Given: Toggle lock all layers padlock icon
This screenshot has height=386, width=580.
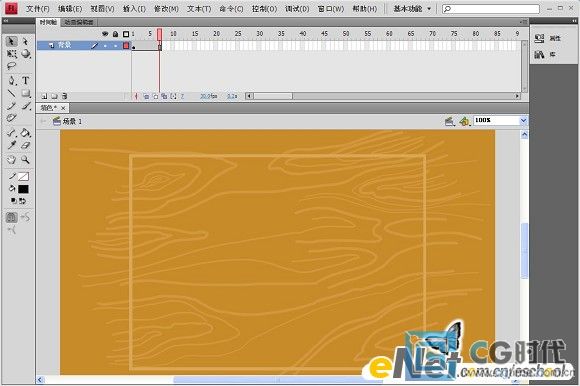Looking at the screenshot, I should (115, 34).
